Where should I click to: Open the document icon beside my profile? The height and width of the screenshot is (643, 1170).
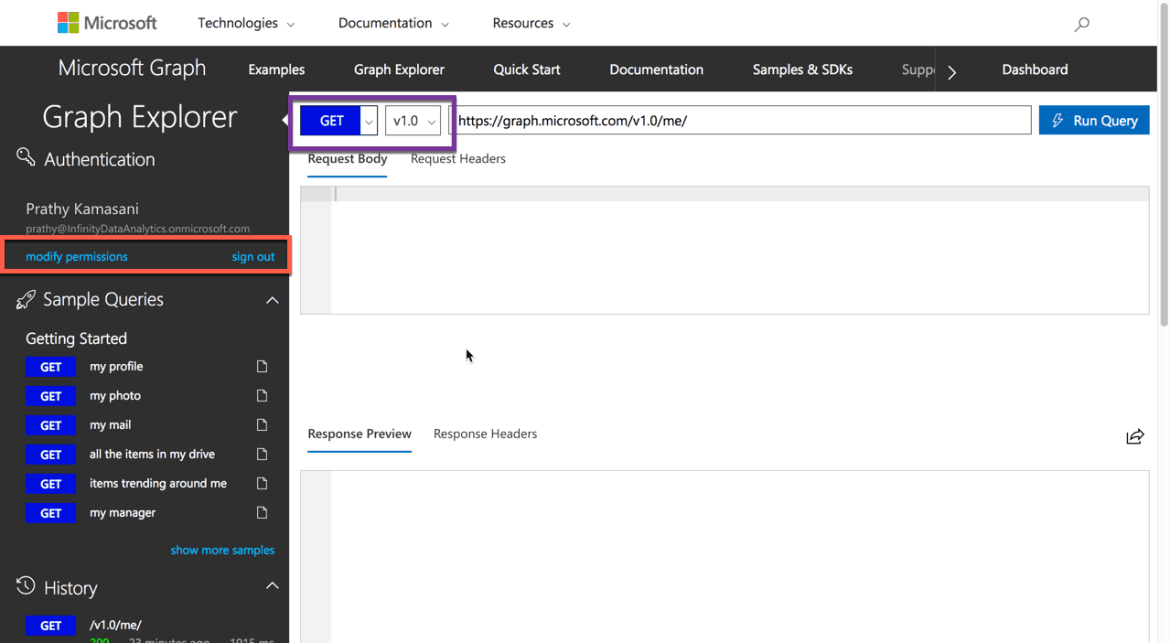tap(262, 366)
